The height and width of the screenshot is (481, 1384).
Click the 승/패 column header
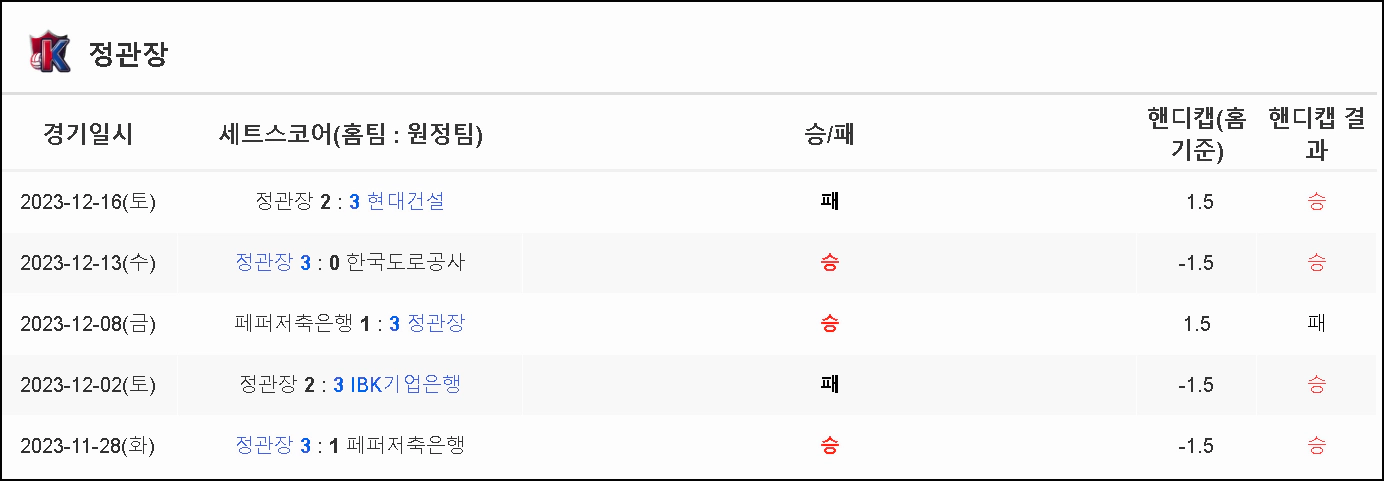829,134
